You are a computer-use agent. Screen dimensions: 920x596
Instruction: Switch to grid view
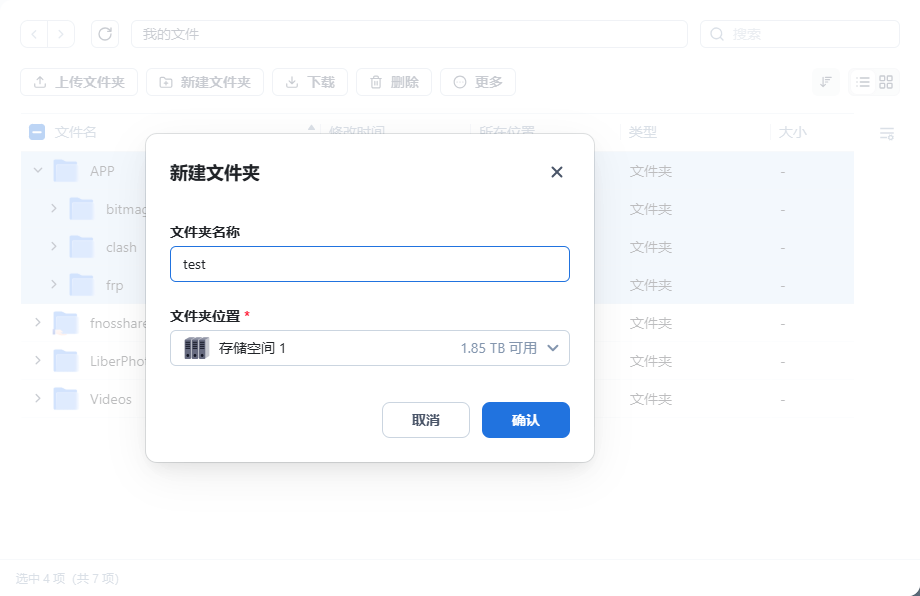pos(886,82)
